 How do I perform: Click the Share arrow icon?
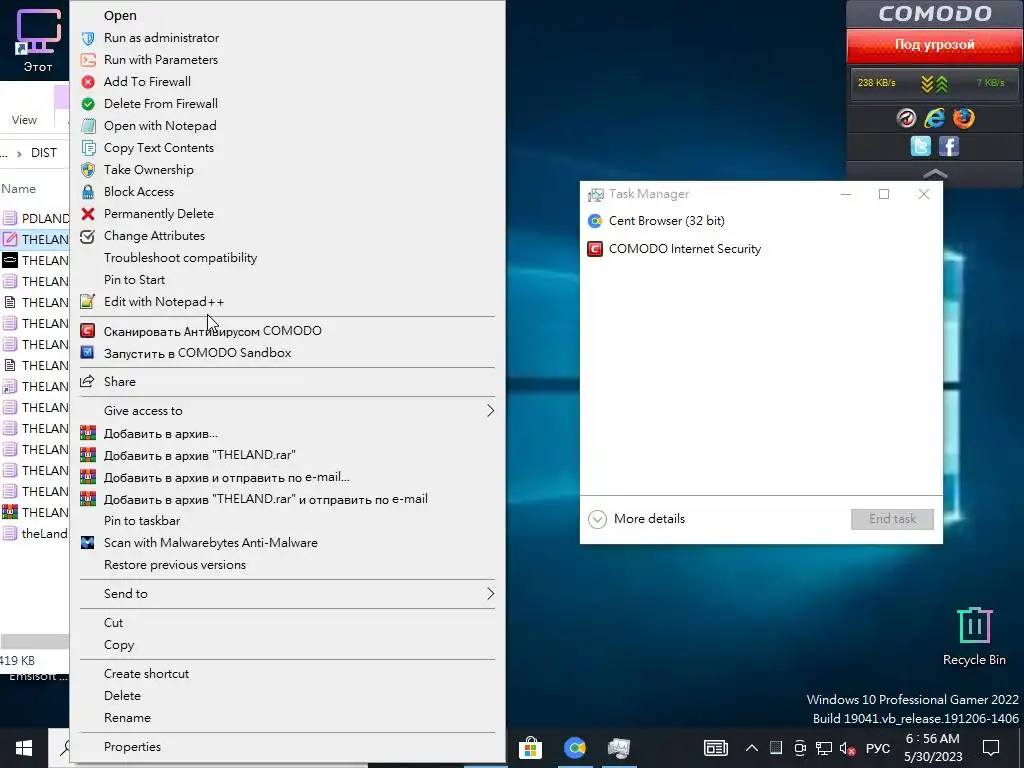click(x=88, y=381)
